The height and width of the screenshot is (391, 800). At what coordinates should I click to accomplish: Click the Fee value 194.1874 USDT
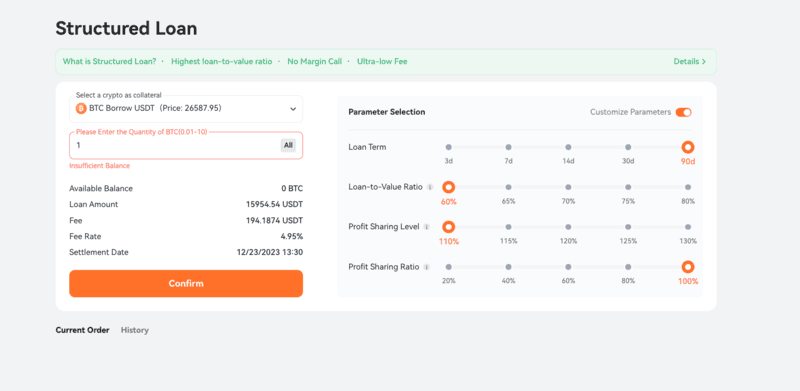(274, 221)
